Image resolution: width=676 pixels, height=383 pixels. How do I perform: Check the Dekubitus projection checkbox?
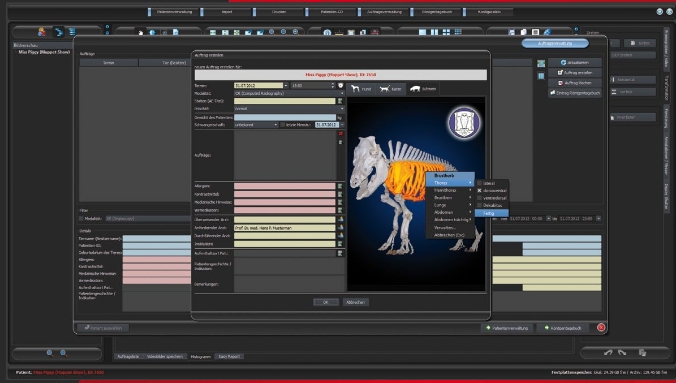pyautogui.click(x=479, y=205)
